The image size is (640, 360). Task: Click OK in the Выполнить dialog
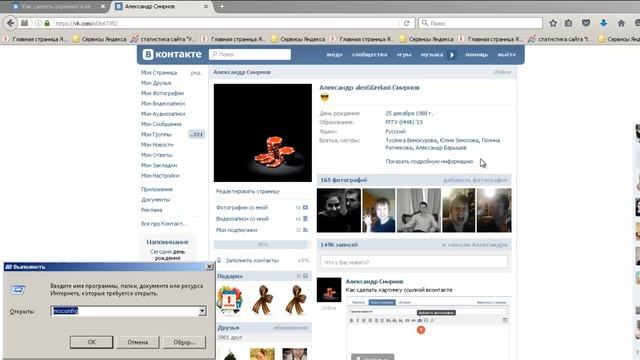click(x=91, y=342)
